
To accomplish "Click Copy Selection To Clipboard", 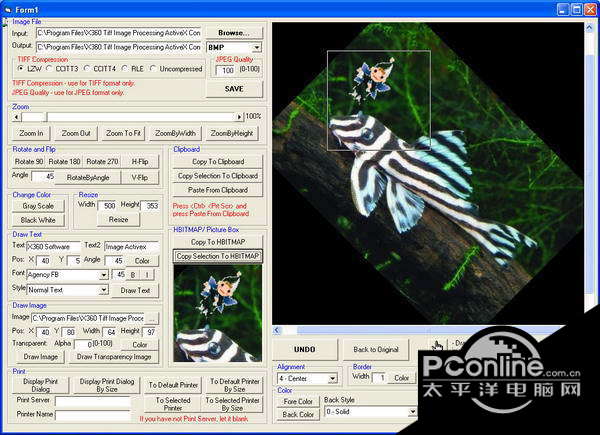I will (x=217, y=175).
